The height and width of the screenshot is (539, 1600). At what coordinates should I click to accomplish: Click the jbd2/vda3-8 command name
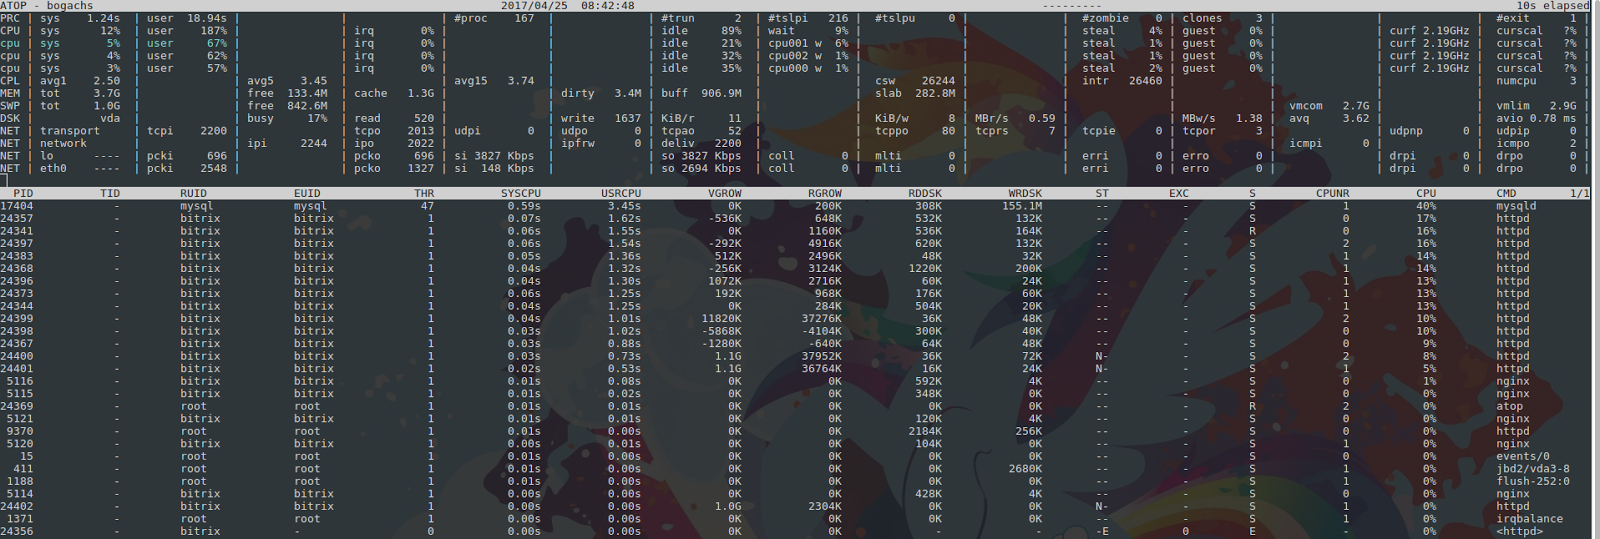pyautogui.click(x=1533, y=468)
